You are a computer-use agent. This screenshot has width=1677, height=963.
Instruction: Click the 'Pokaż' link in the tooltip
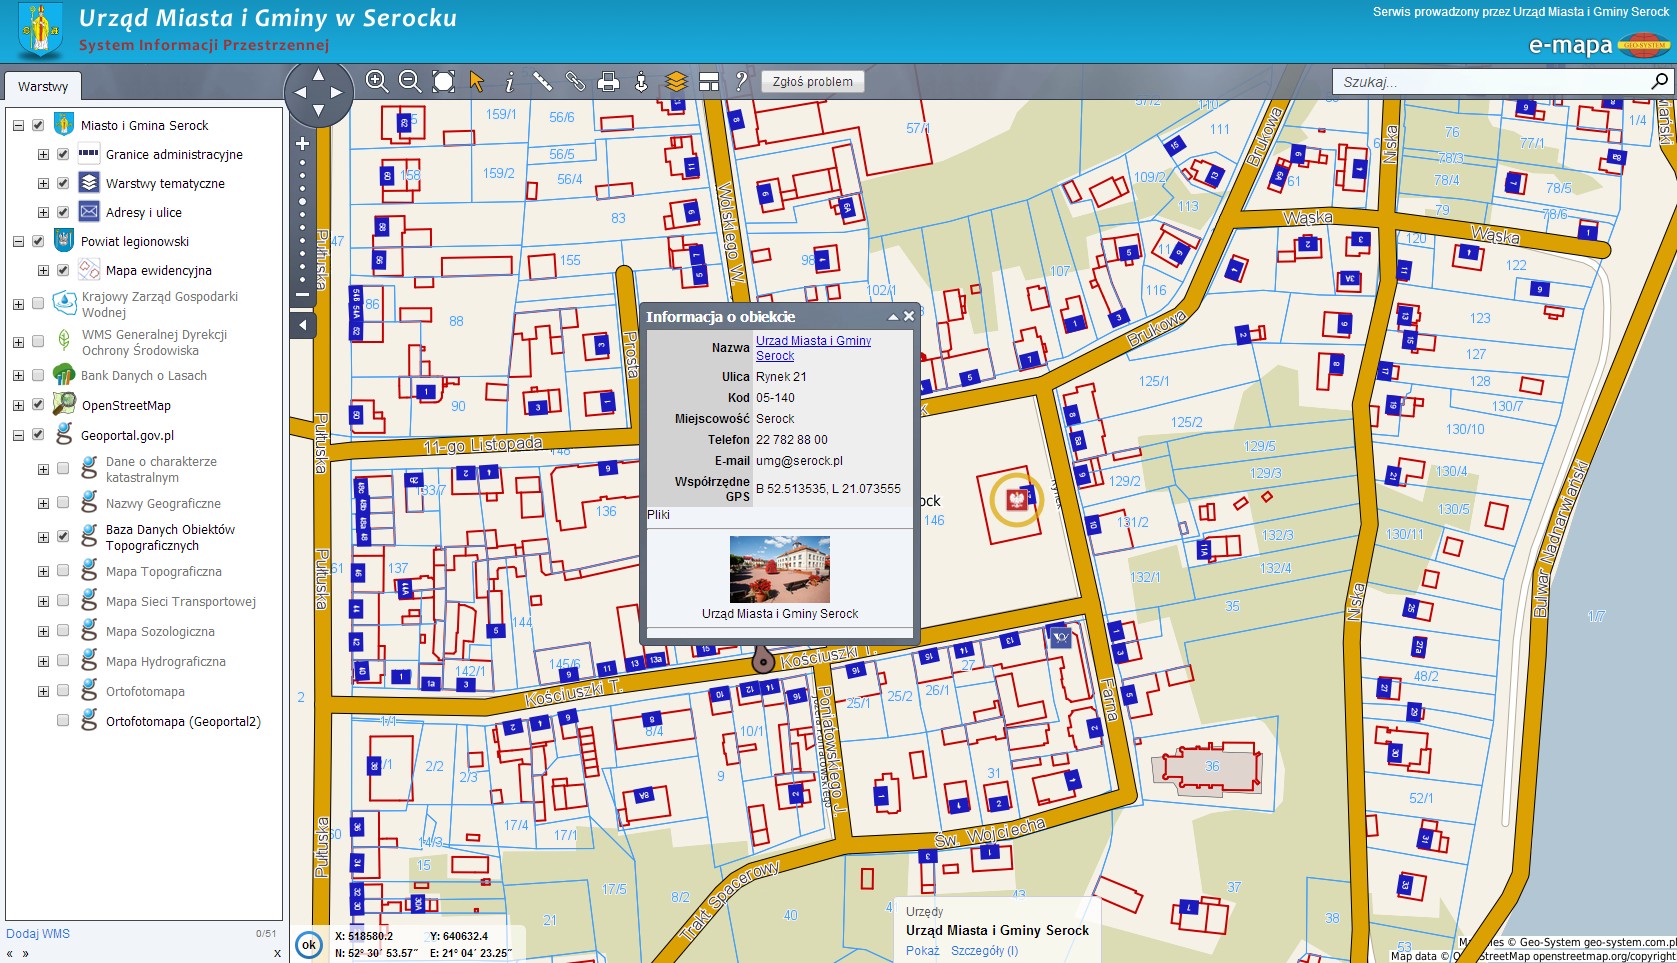[x=922, y=951]
